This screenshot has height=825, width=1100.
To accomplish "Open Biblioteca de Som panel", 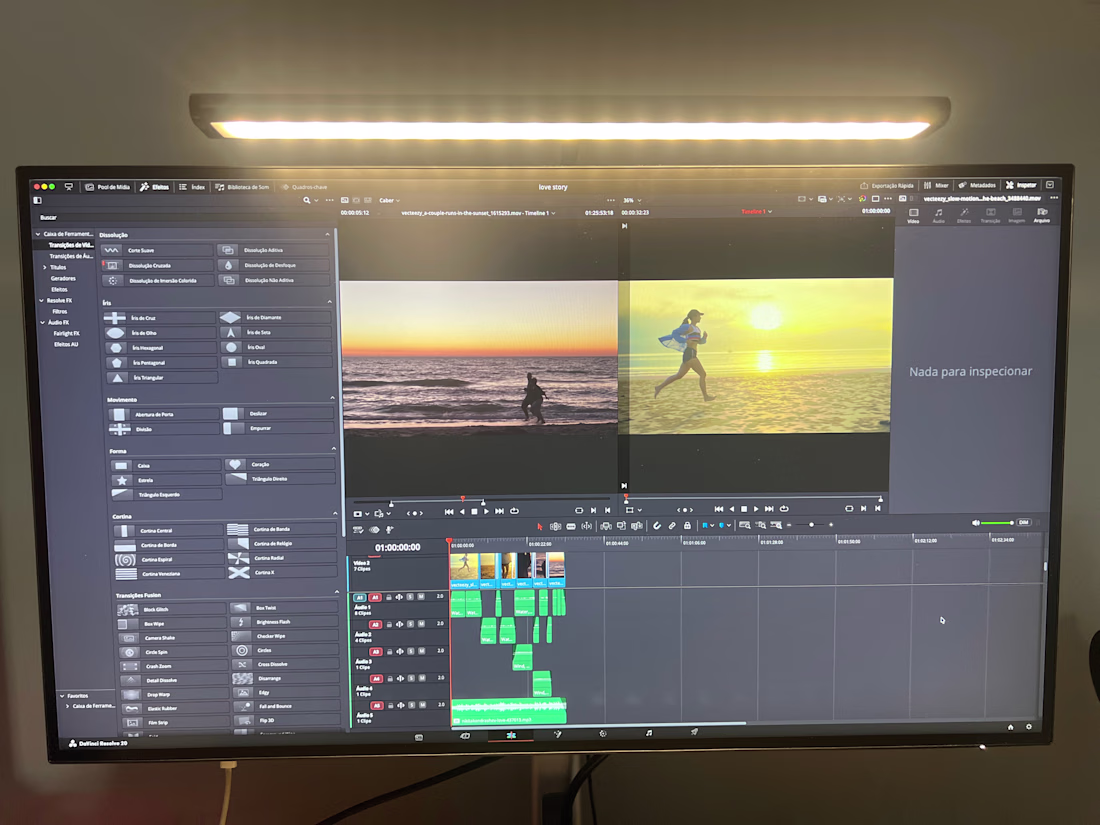I will coord(242,187).
